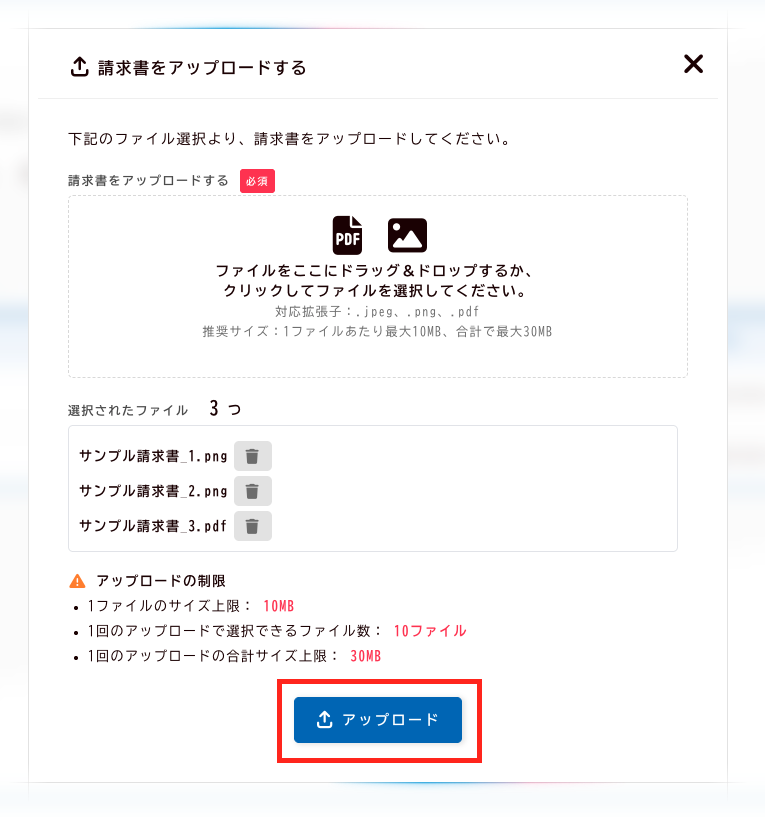
Task: Click the 対応拡張子 supported extensions line
Action: 377,312
